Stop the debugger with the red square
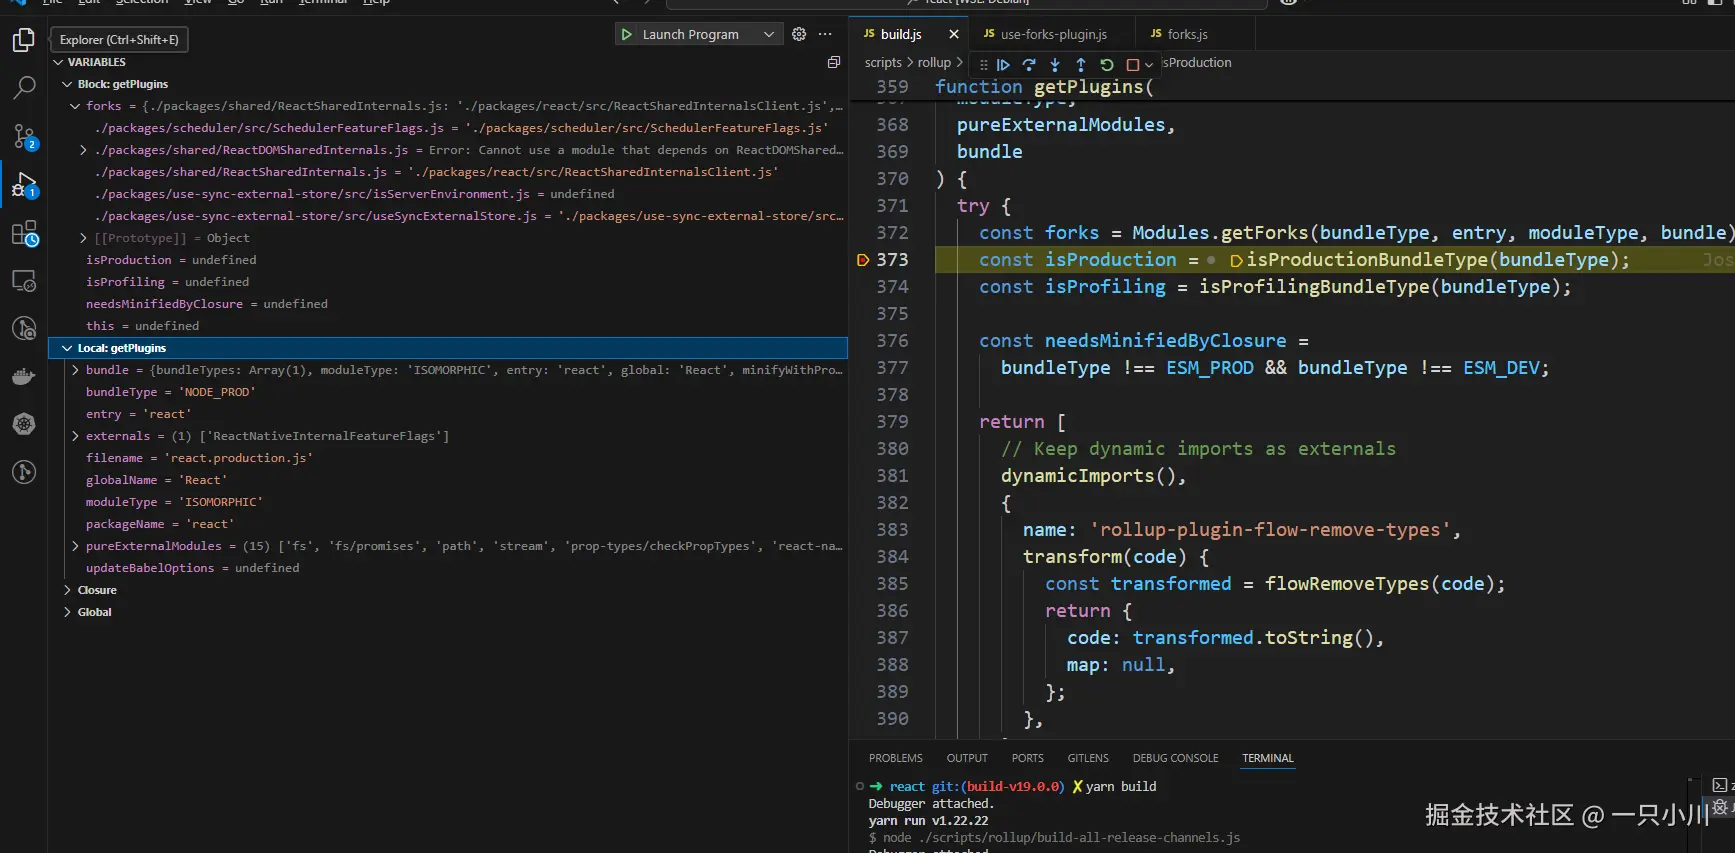 click(x=1133, y=64)
